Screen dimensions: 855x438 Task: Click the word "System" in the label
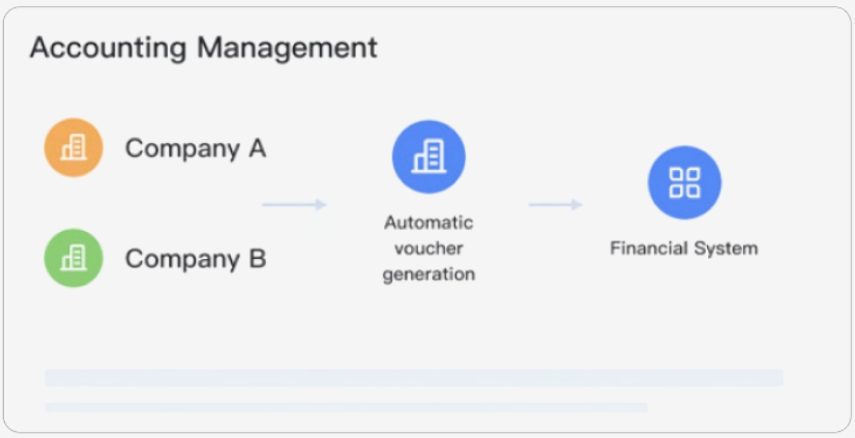pos(727,248)
